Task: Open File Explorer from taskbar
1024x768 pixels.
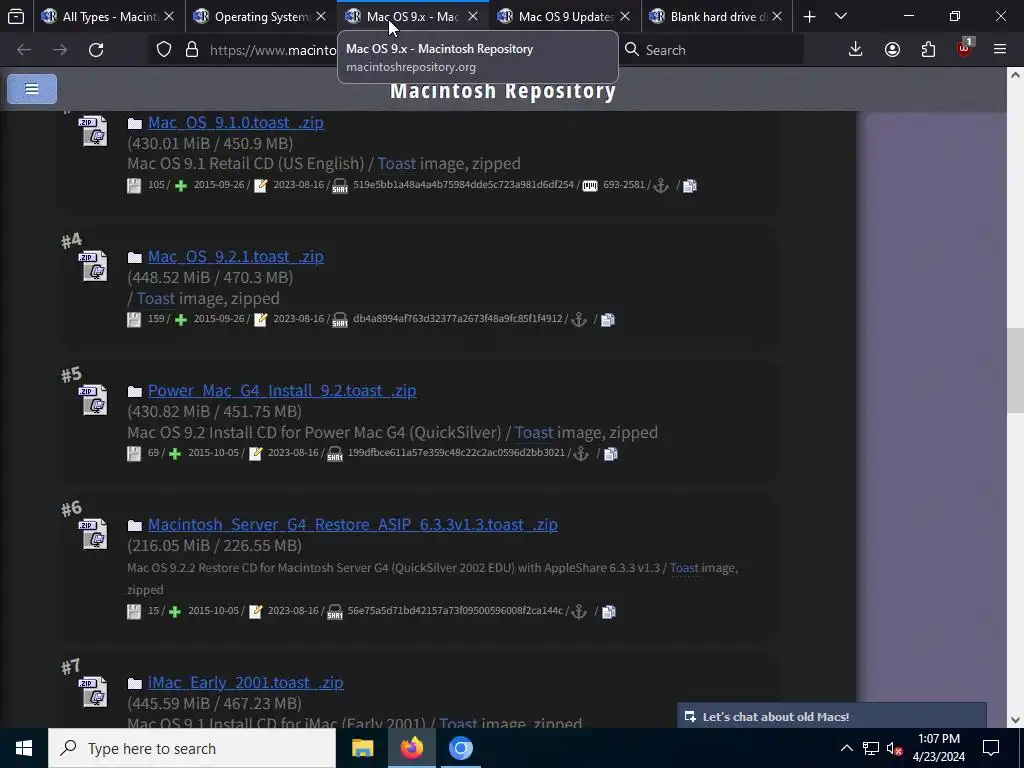Action: coord(362,748)
